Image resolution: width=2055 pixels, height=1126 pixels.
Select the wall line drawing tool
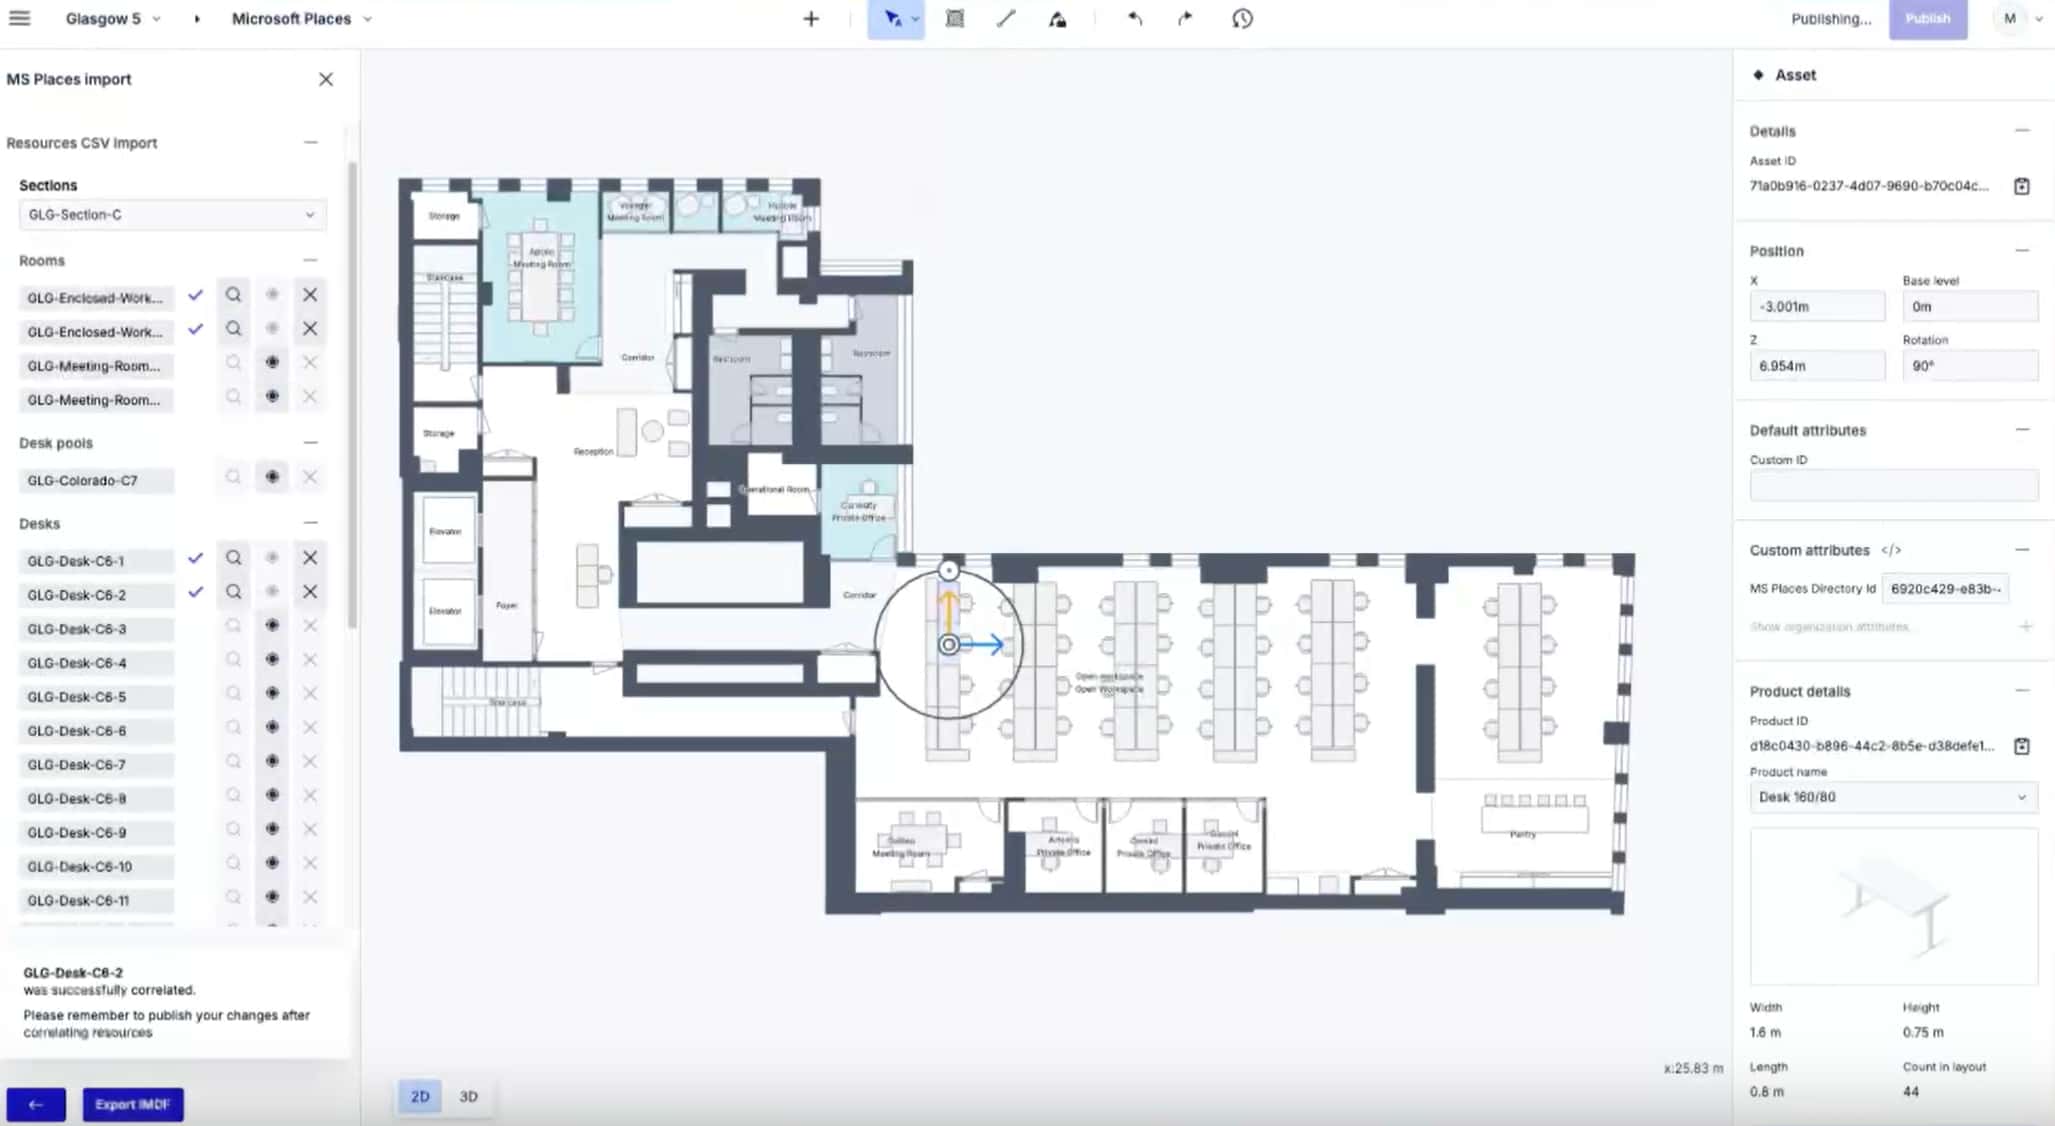[x=1006, y=19]
